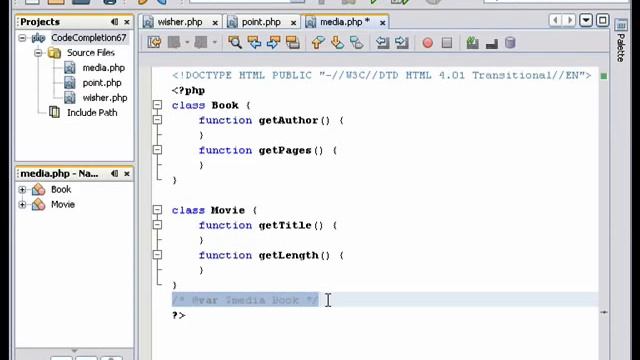The width and height of the screenshot is (640, 360).
Task: Open Back history dropdown arrow
Action: click(187, 42)
